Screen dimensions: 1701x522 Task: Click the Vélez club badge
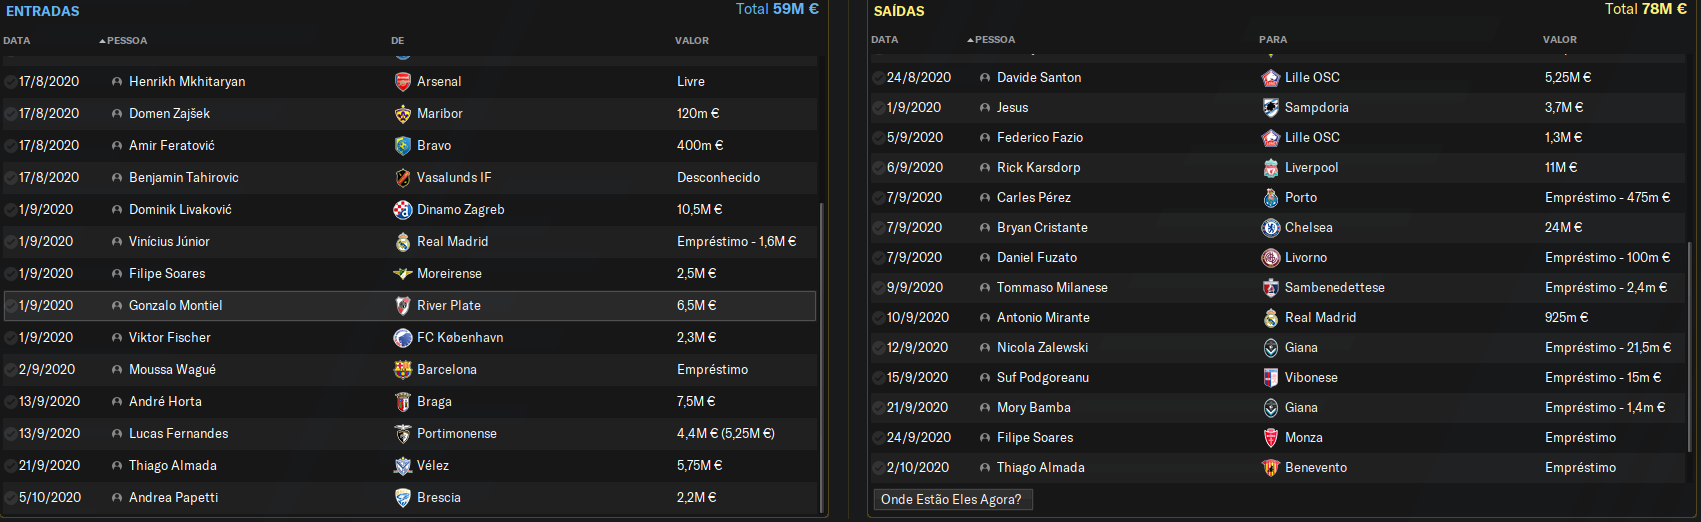[402, 466]
